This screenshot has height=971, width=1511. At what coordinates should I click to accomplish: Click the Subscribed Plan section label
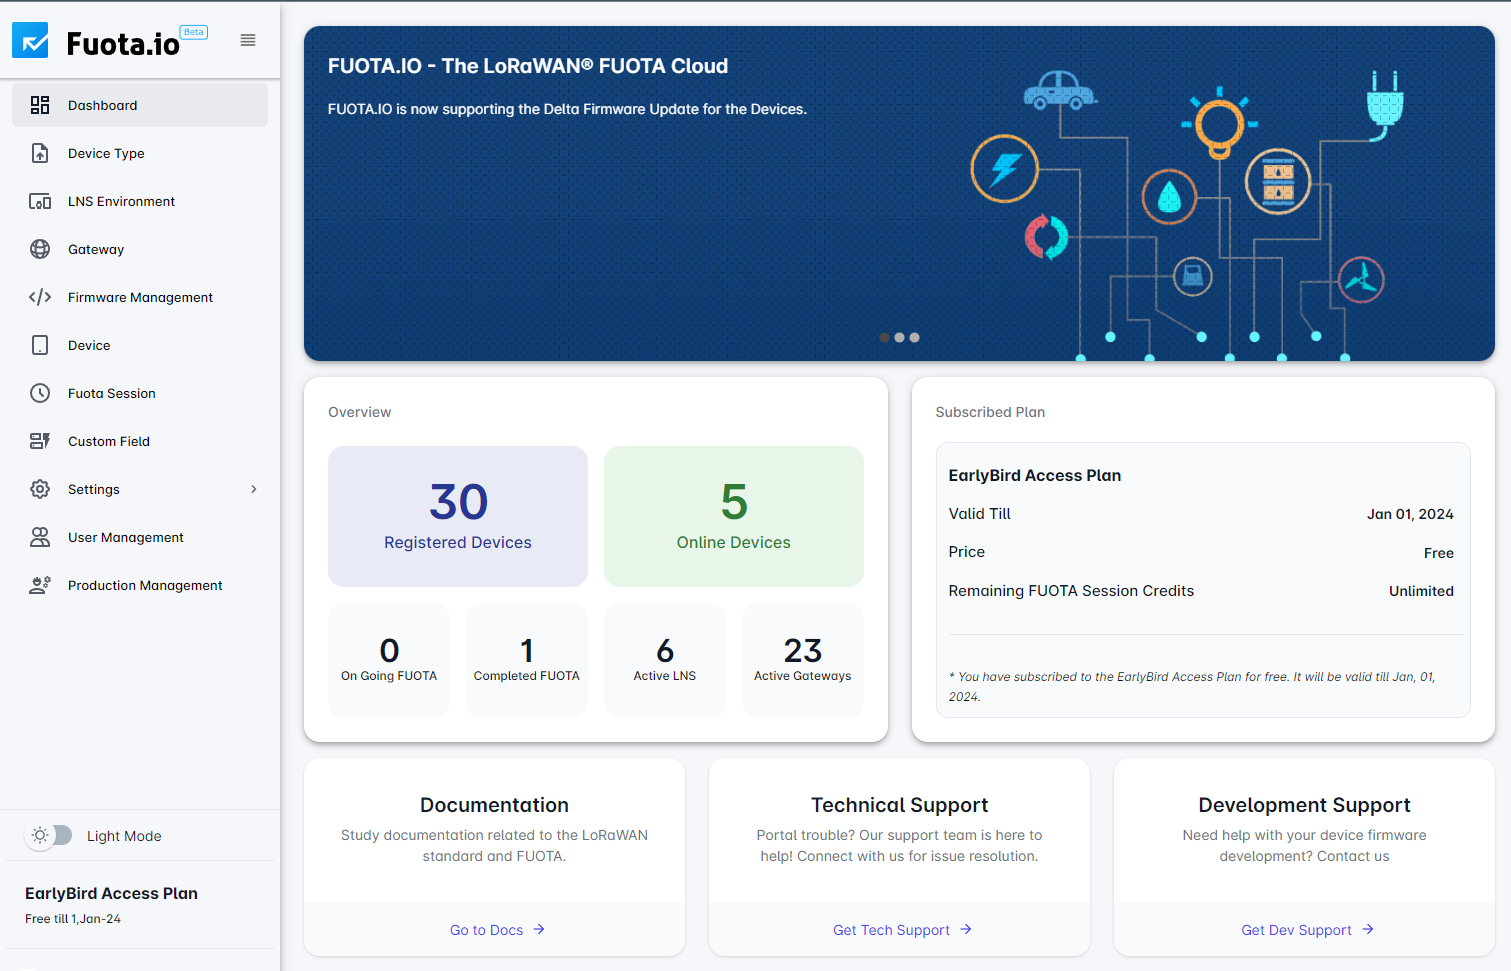click(990, 412)
